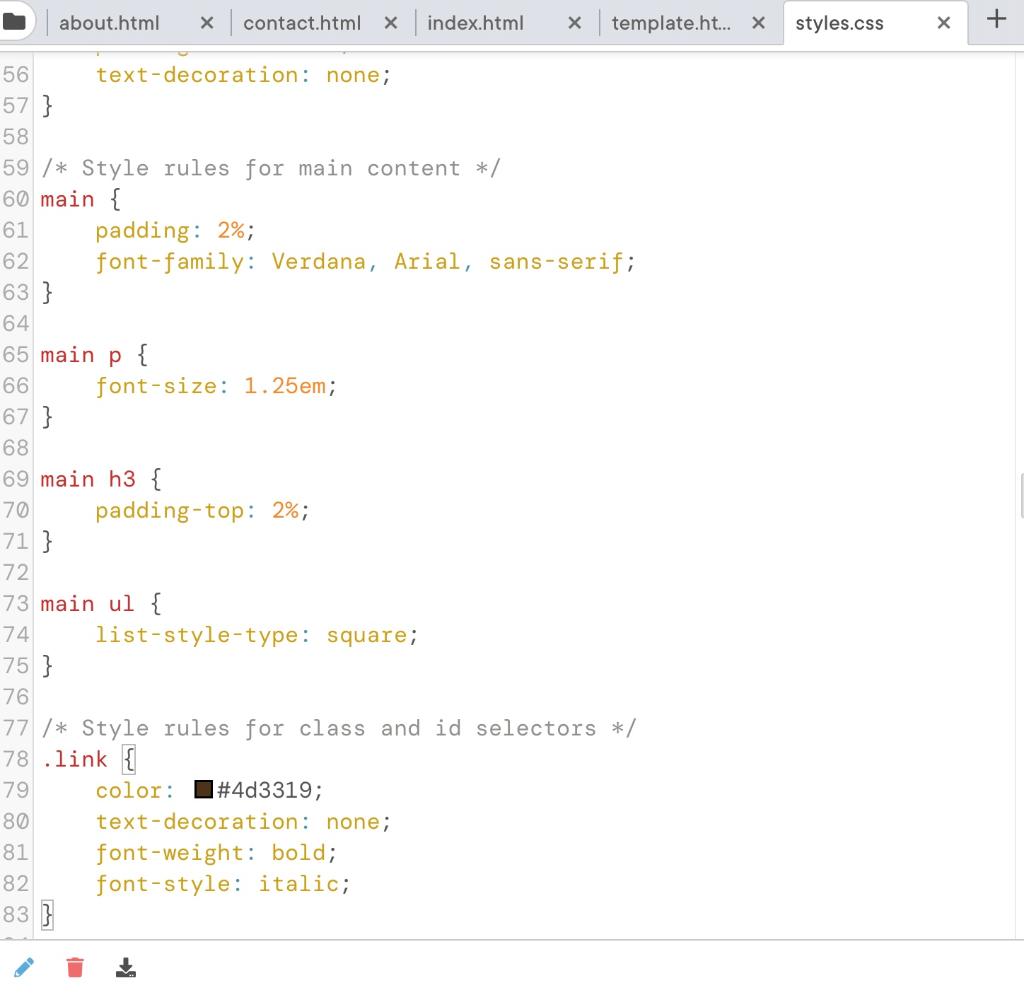This screenshot has height=995, width=1024.
Task: Select the styles.css tab
Action: tap(840, 21)
